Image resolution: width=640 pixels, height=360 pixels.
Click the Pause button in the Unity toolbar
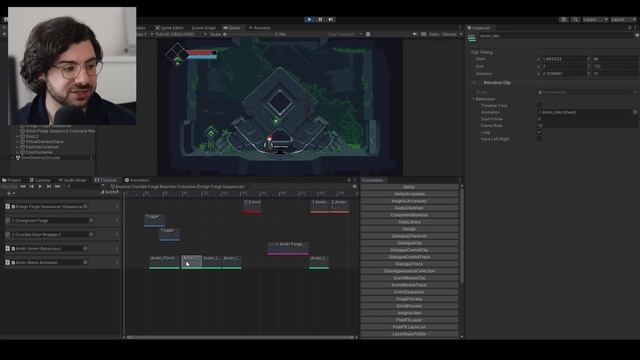point(320,19)
